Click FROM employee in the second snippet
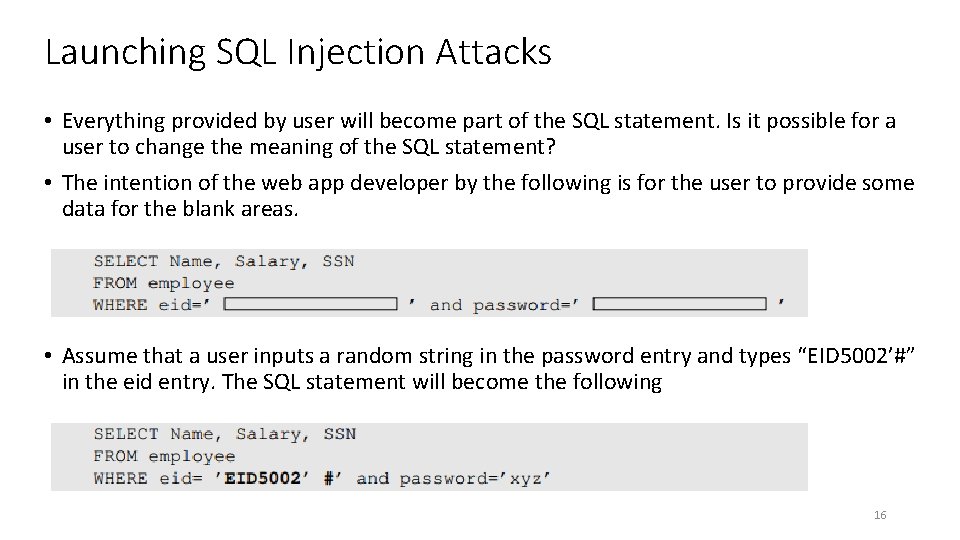The height and width of the screenshot is (540, 960). (x=164, y=456)
